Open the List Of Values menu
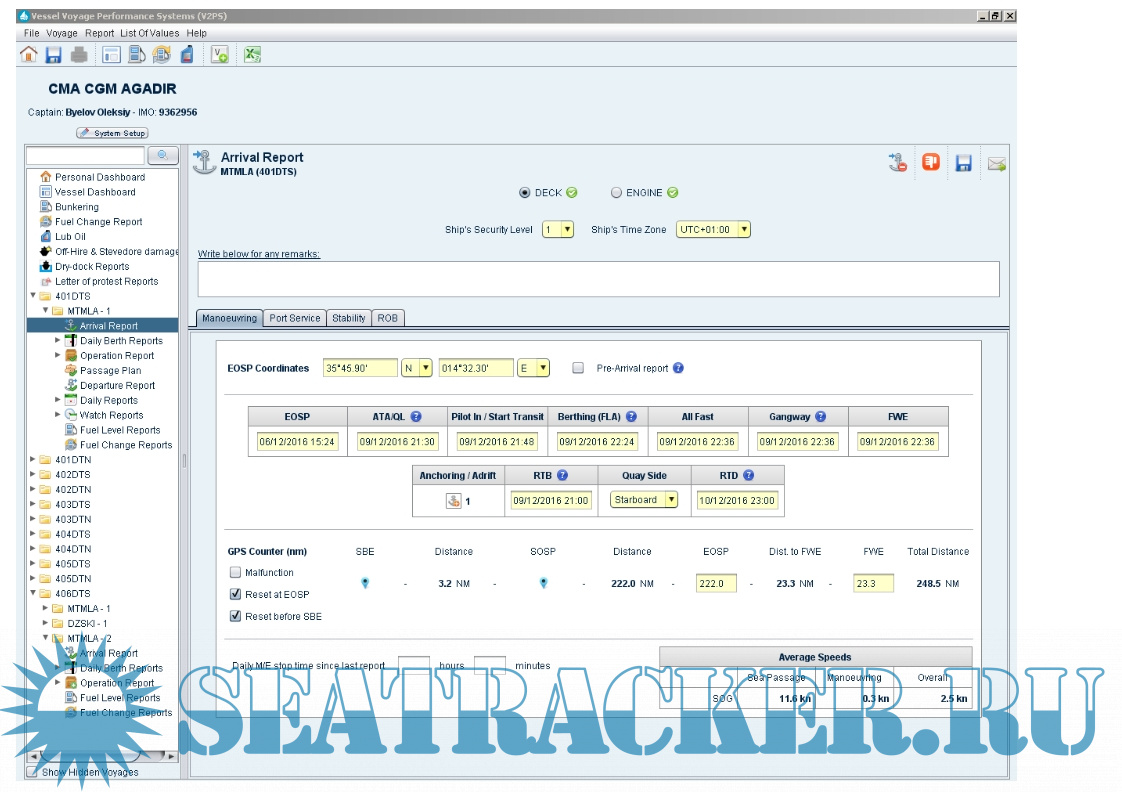The width and height of the screenshot is (1122, 793). pos(150,33)
